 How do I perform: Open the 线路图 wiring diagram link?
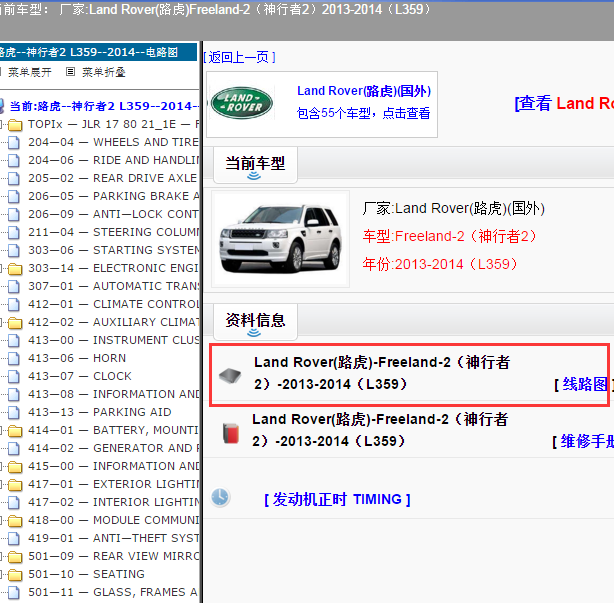click(x=584, y=385)
